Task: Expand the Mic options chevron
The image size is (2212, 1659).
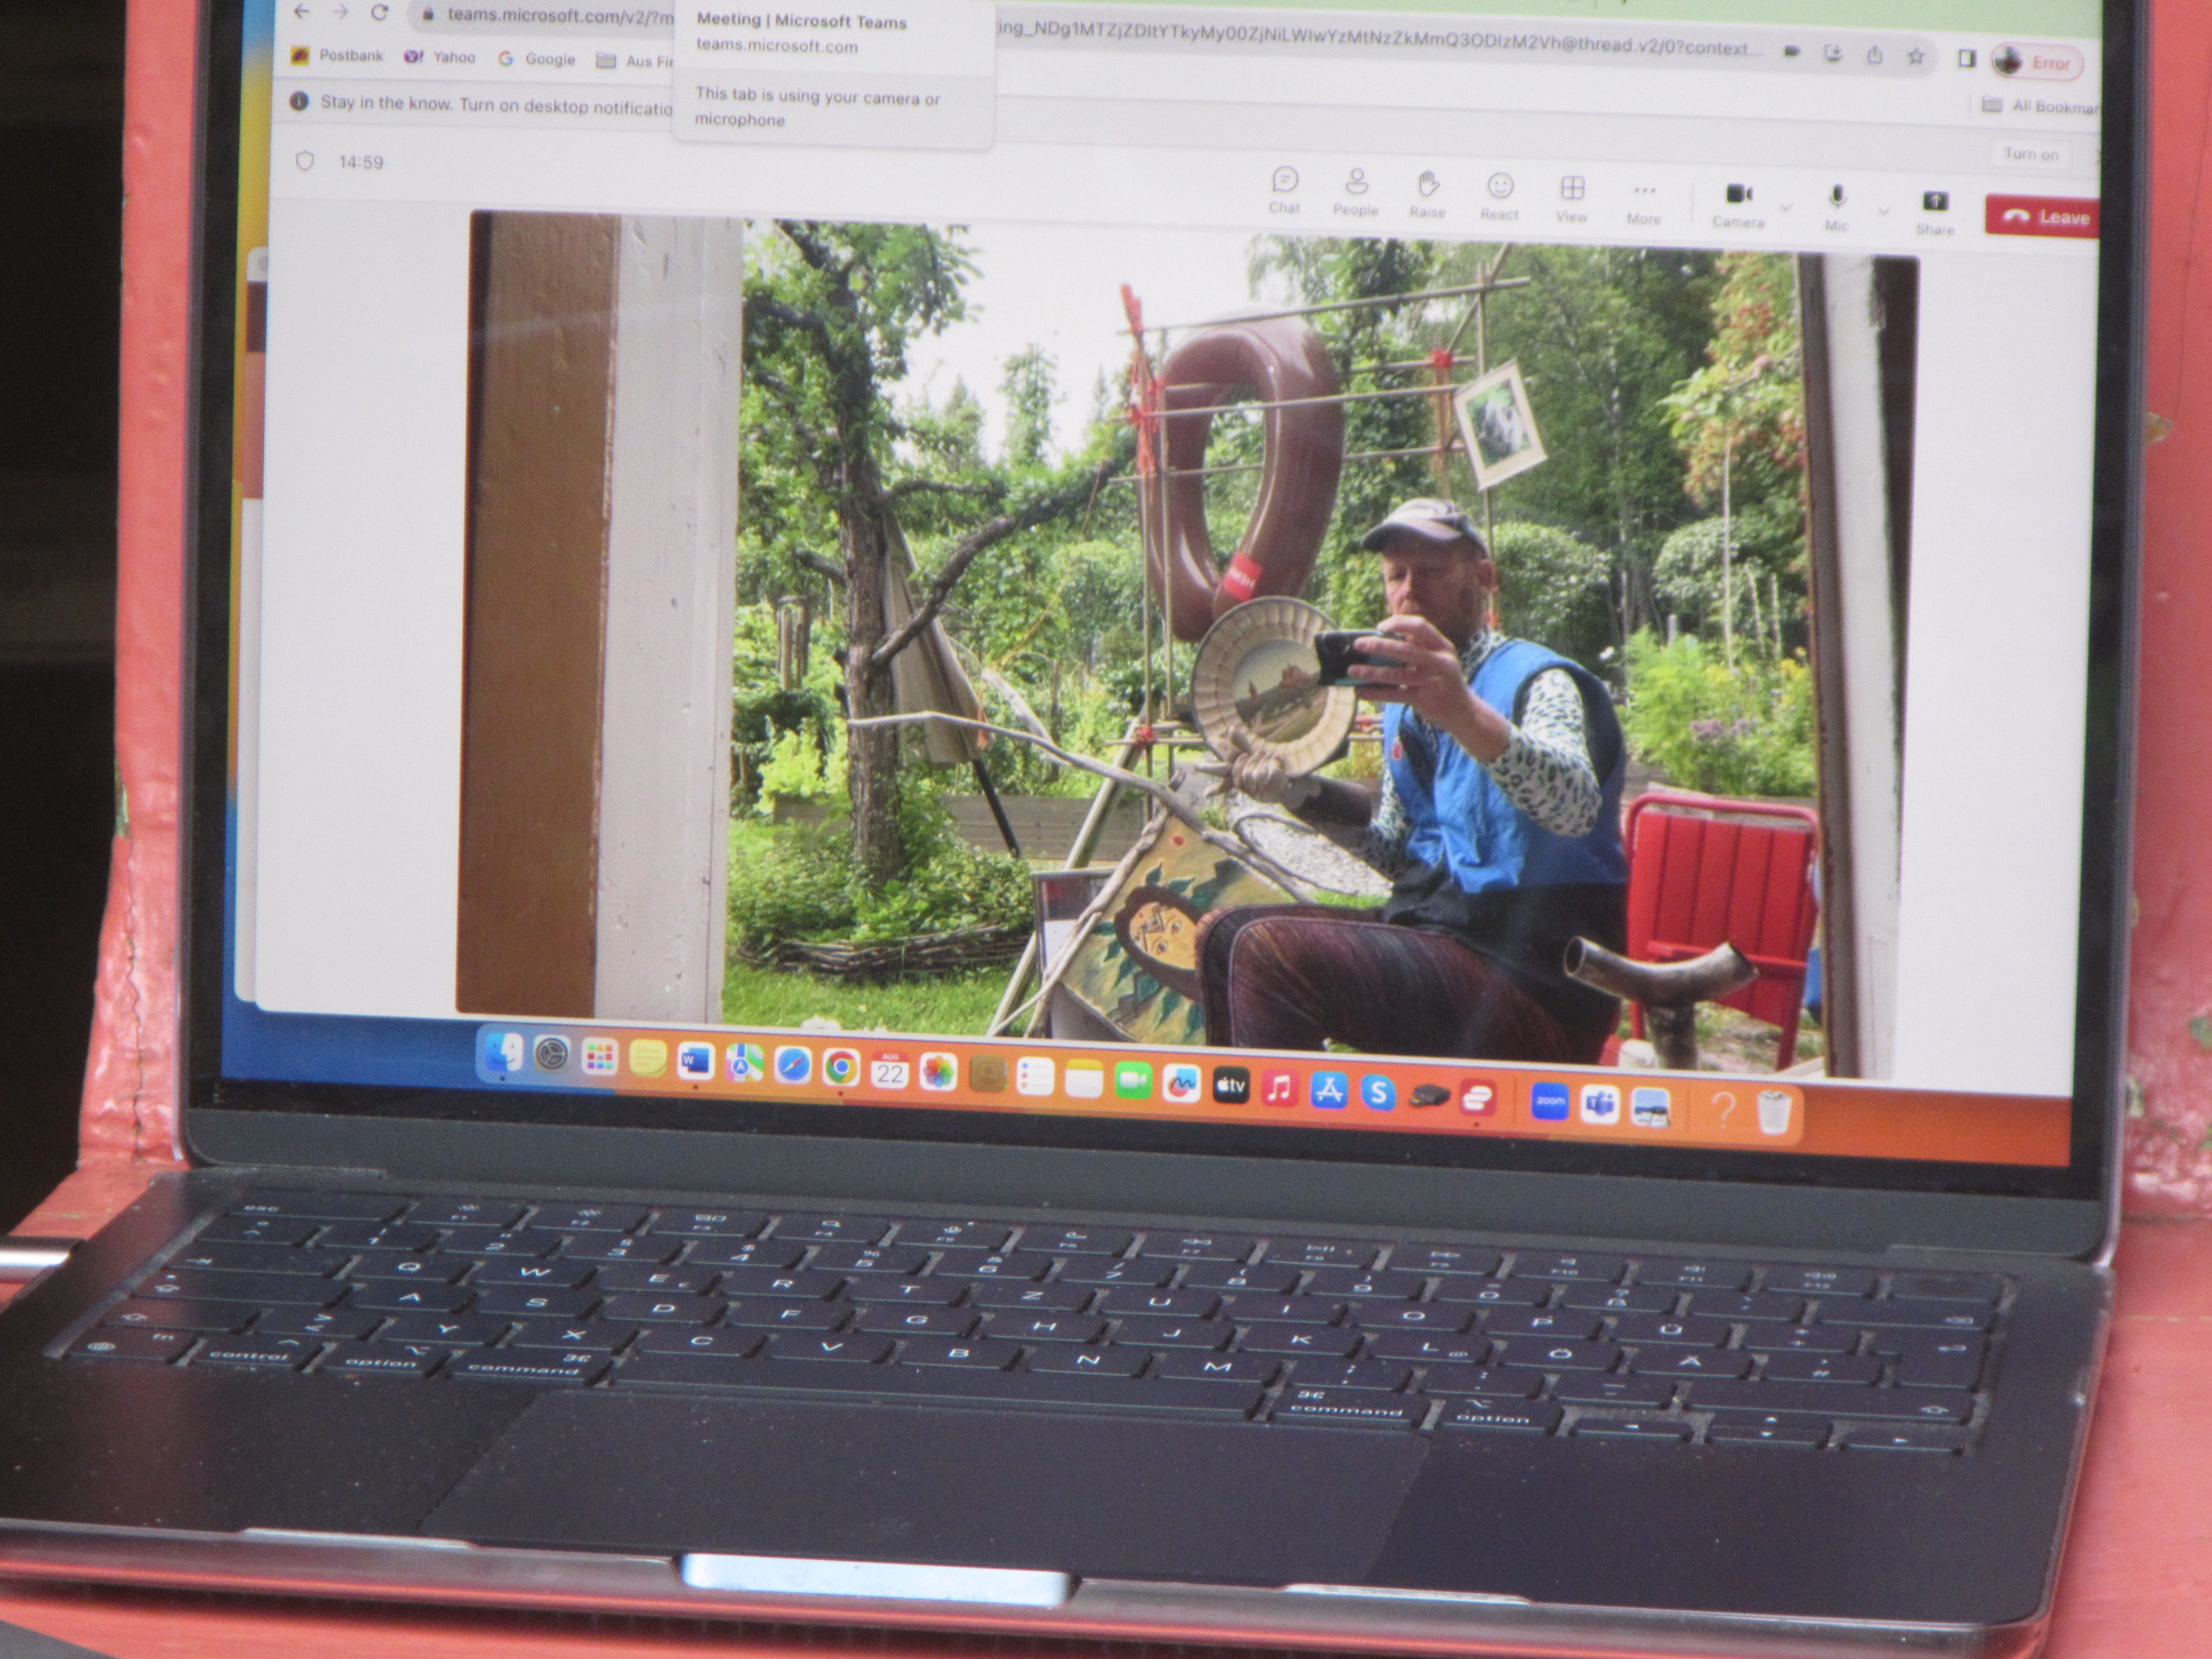Action: point(1883,211)
